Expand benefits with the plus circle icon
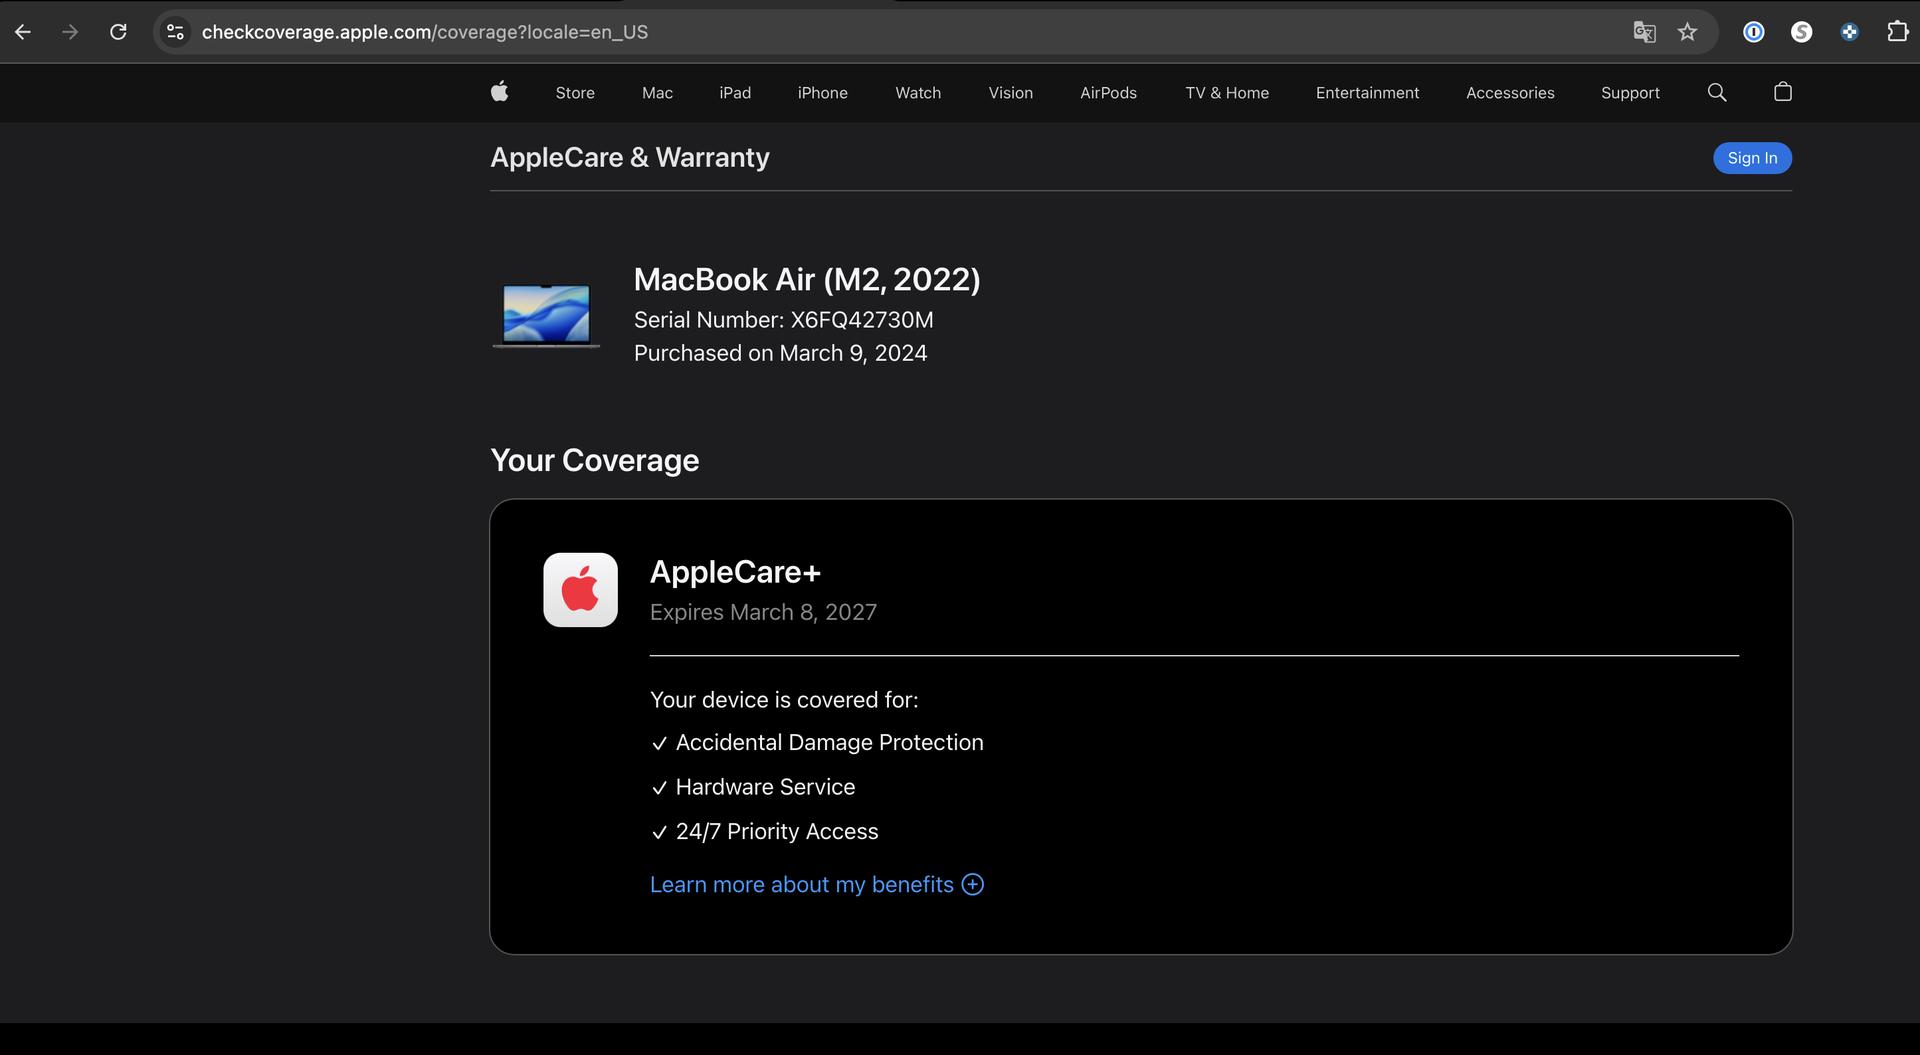The image size is (1920, 1055). [973, 885]
